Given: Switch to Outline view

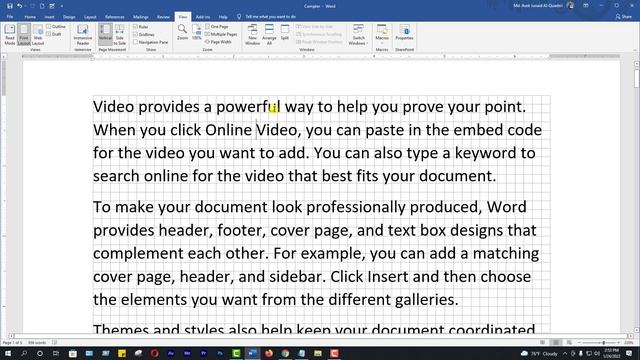Looking at the screenshot, I should (x=56, y=27).
